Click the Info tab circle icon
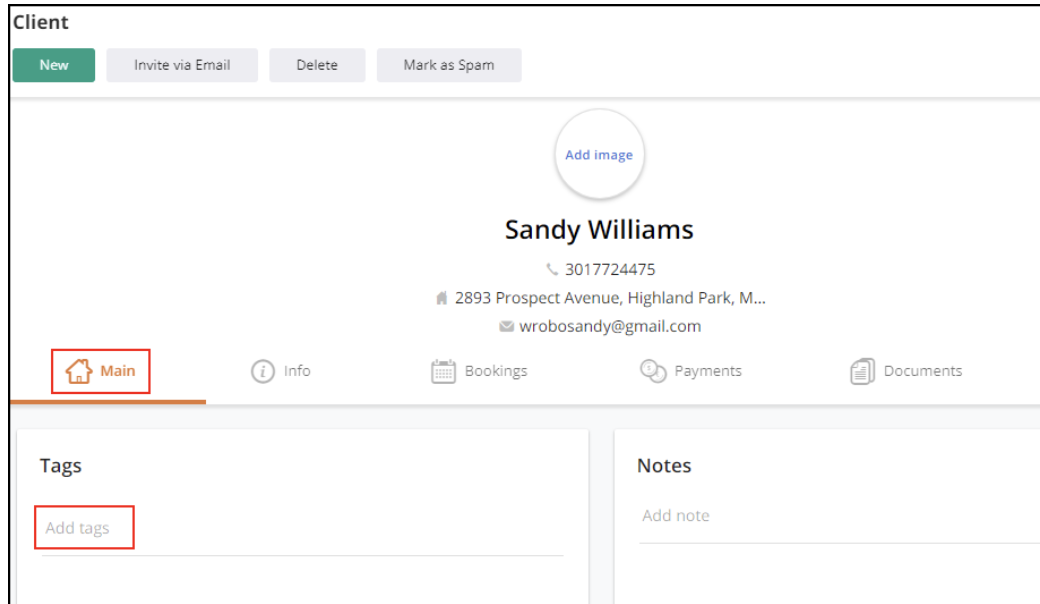 click(263, 371)
